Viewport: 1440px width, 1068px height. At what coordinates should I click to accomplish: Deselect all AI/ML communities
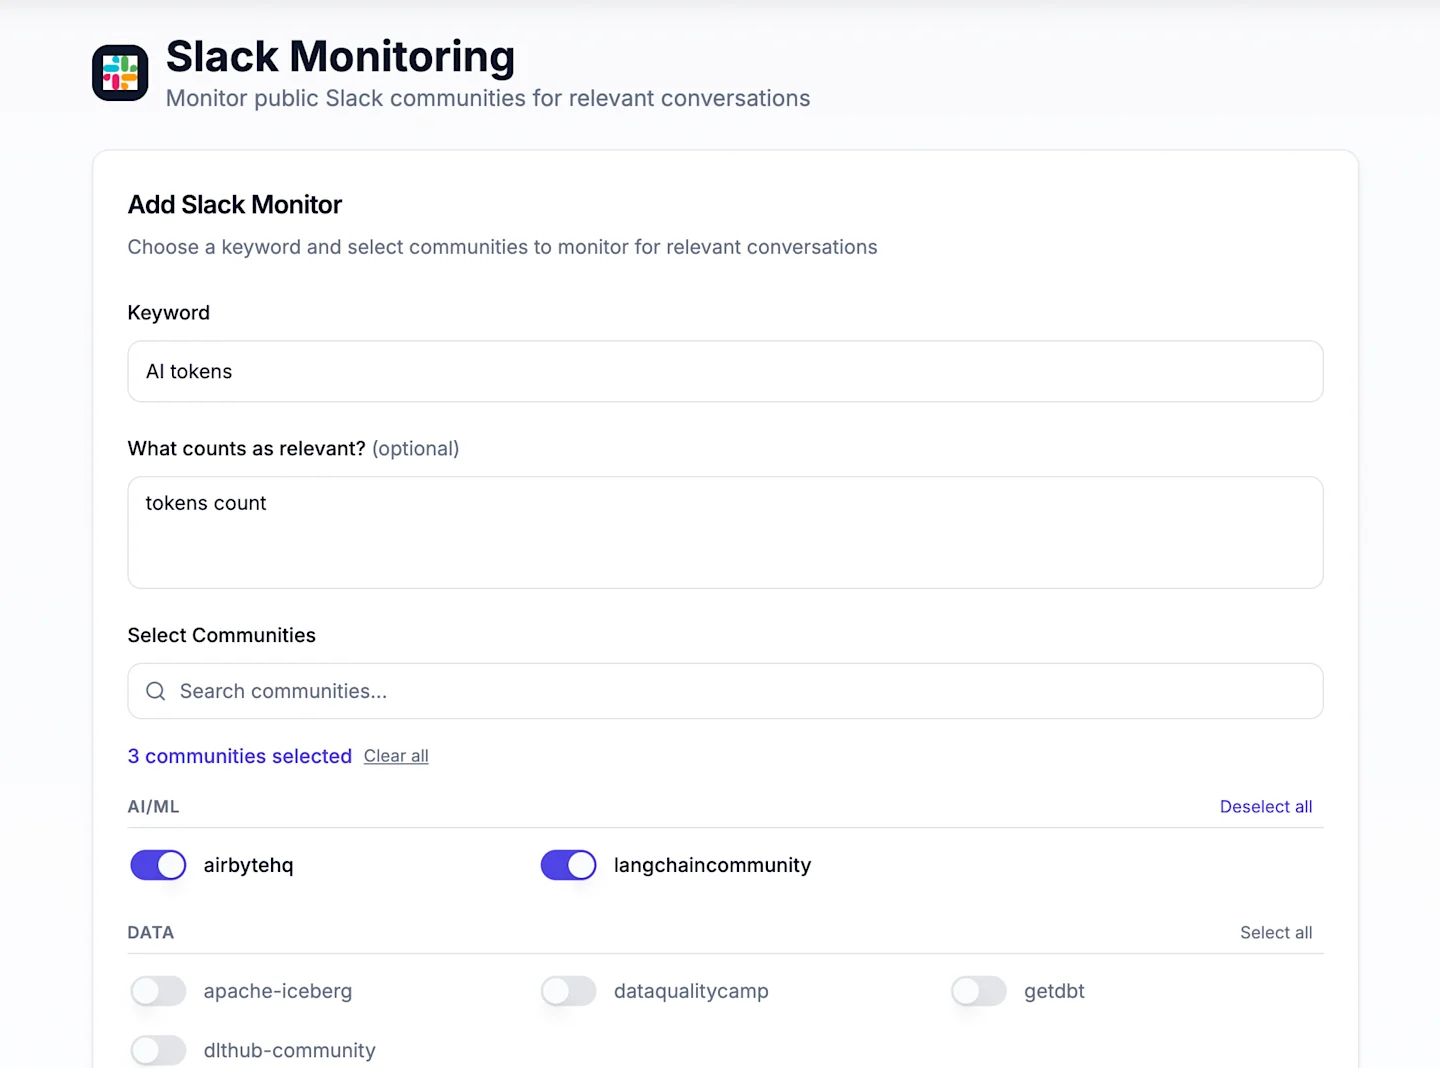point(1266,807)
